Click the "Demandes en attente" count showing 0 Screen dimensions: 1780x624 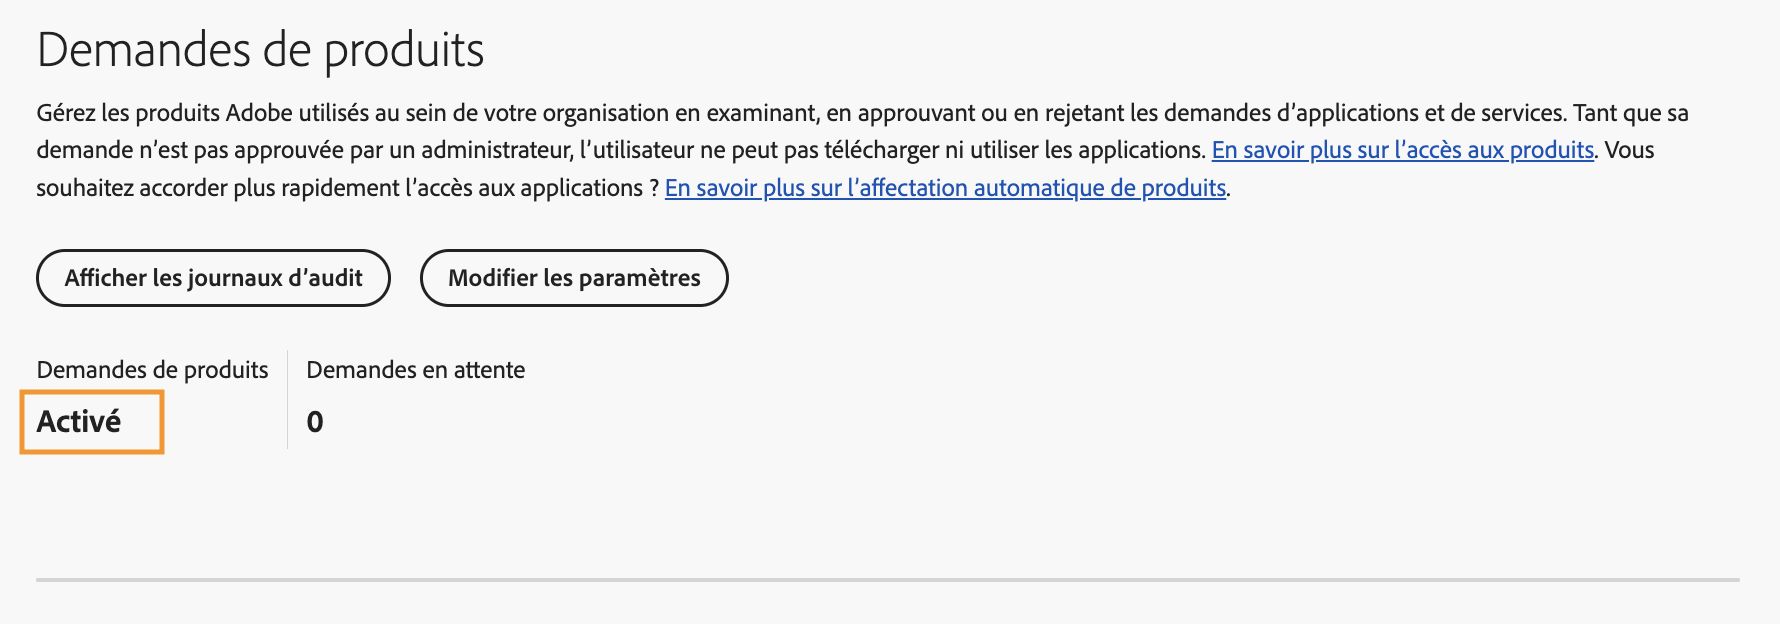(316, 421)
